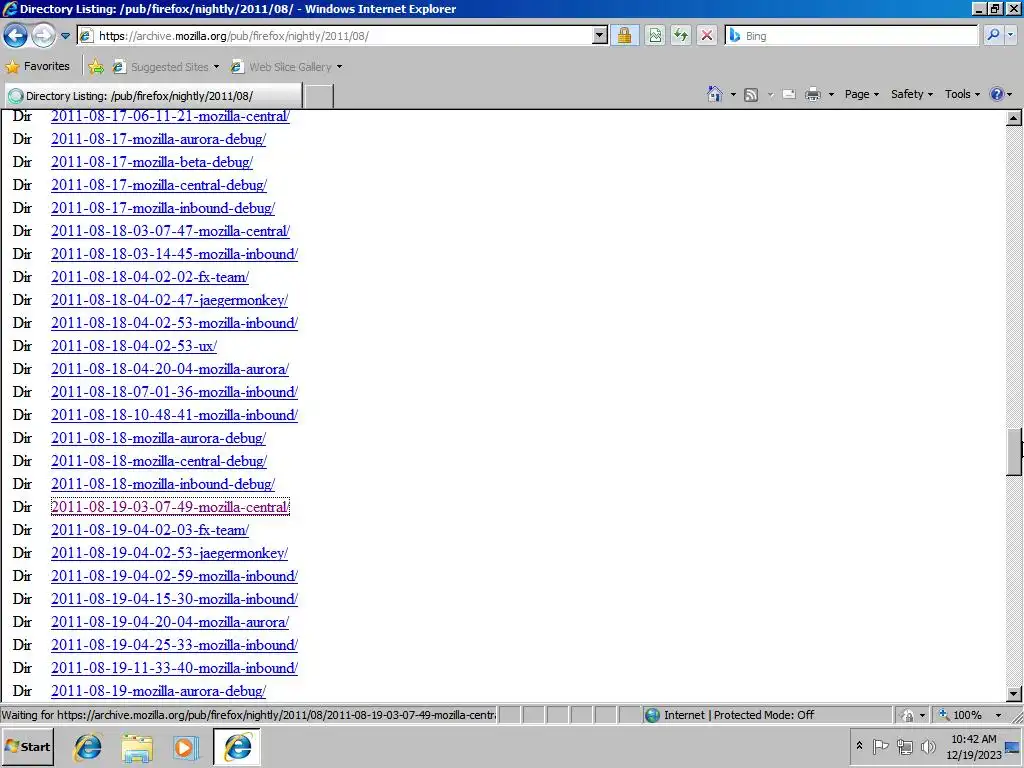Screen dimensions: 1024x768
Task: Click the volume speaker tray icon
Action: pyautogui.click(x=927, y=746)
